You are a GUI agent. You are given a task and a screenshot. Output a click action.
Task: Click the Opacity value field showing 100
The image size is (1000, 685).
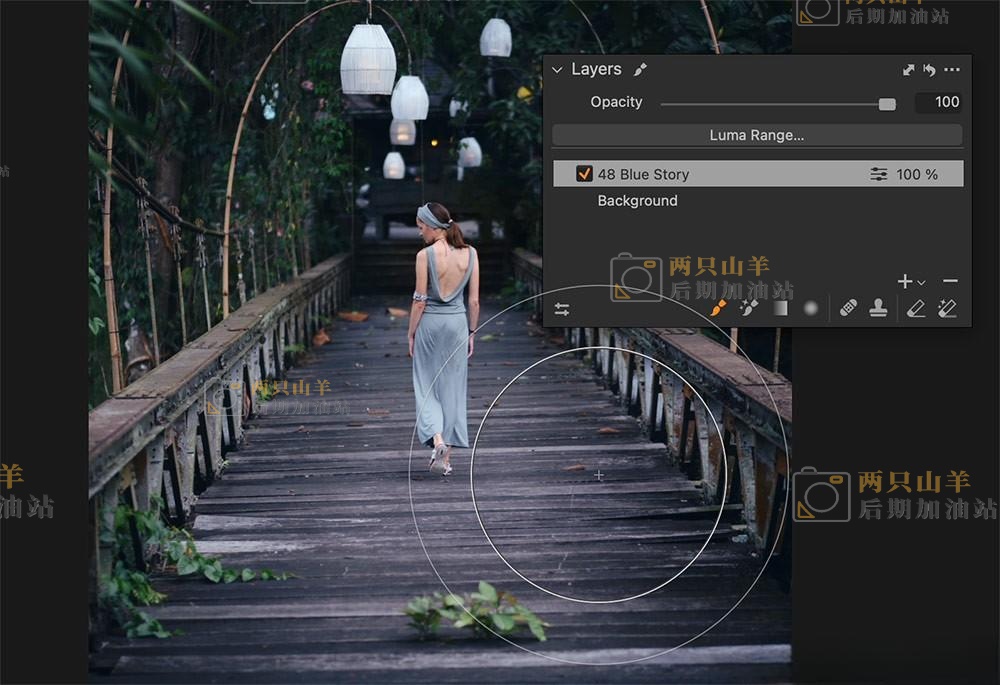(x=938, y=102)
